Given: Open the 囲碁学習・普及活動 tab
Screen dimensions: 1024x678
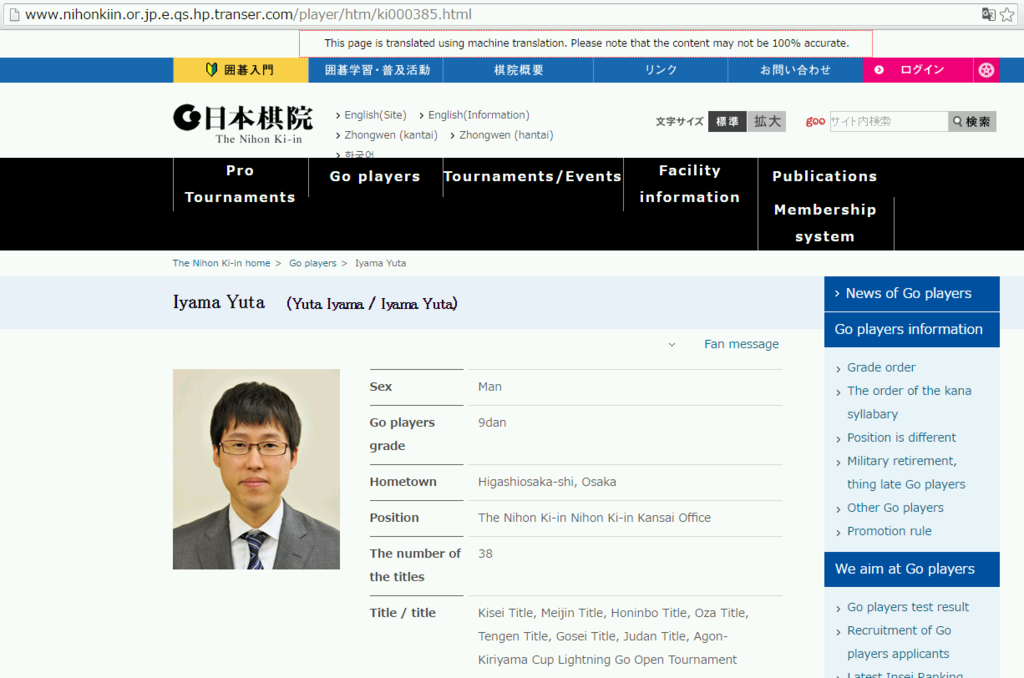Looking at the screenshot, I should pos(377,70).
